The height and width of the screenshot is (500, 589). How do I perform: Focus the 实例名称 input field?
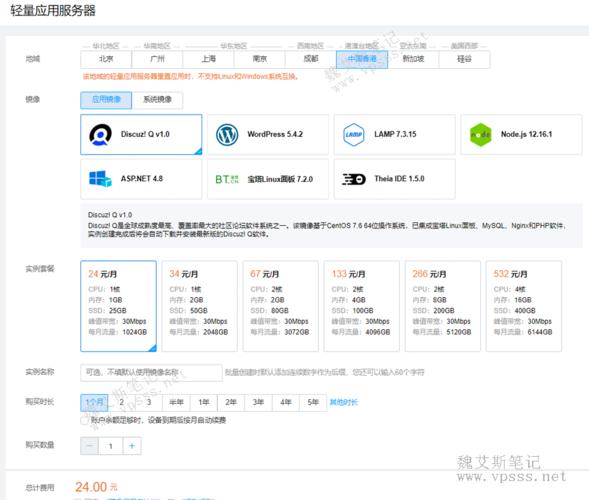[x=151, y=373]
